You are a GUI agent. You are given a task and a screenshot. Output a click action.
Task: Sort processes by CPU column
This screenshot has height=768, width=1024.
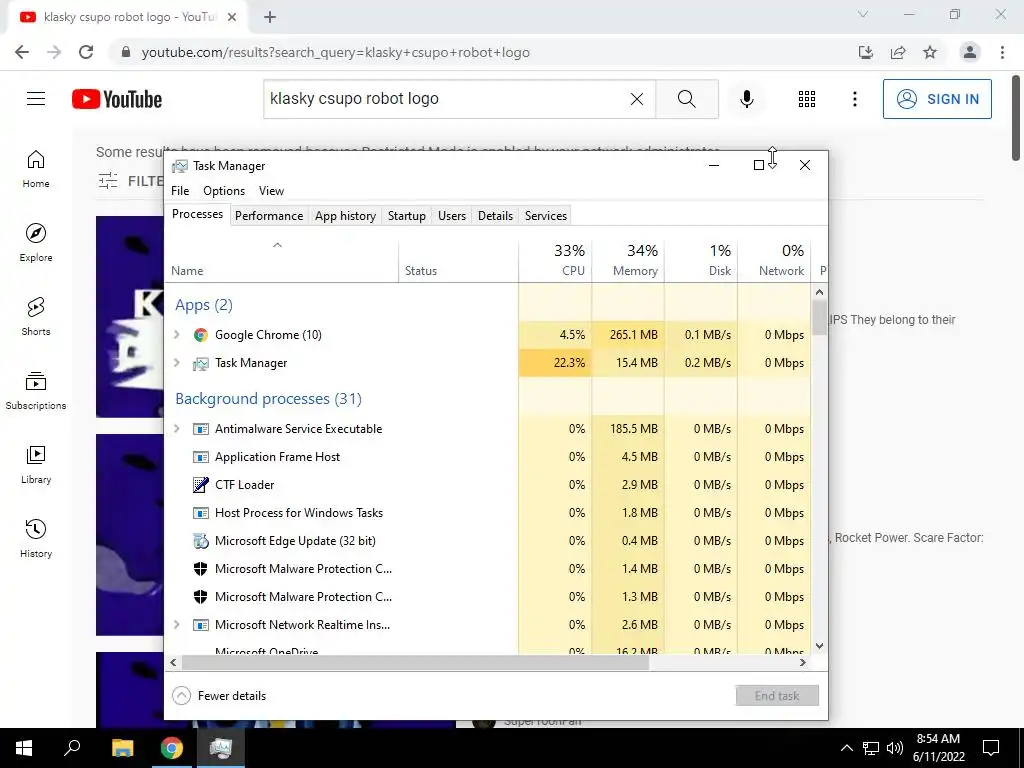coord(555,261)
